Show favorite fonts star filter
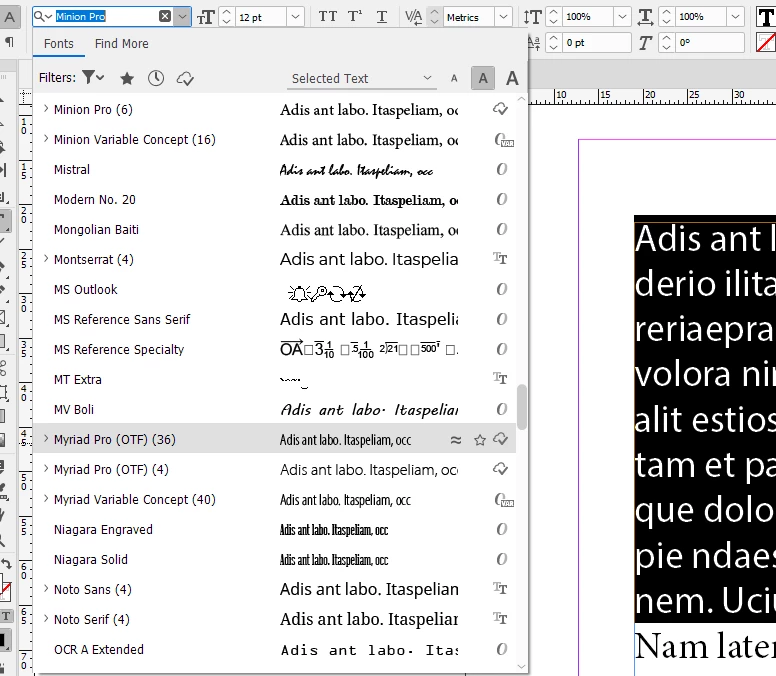Screen dimensions: 776x676 click(x=127, y=78)
